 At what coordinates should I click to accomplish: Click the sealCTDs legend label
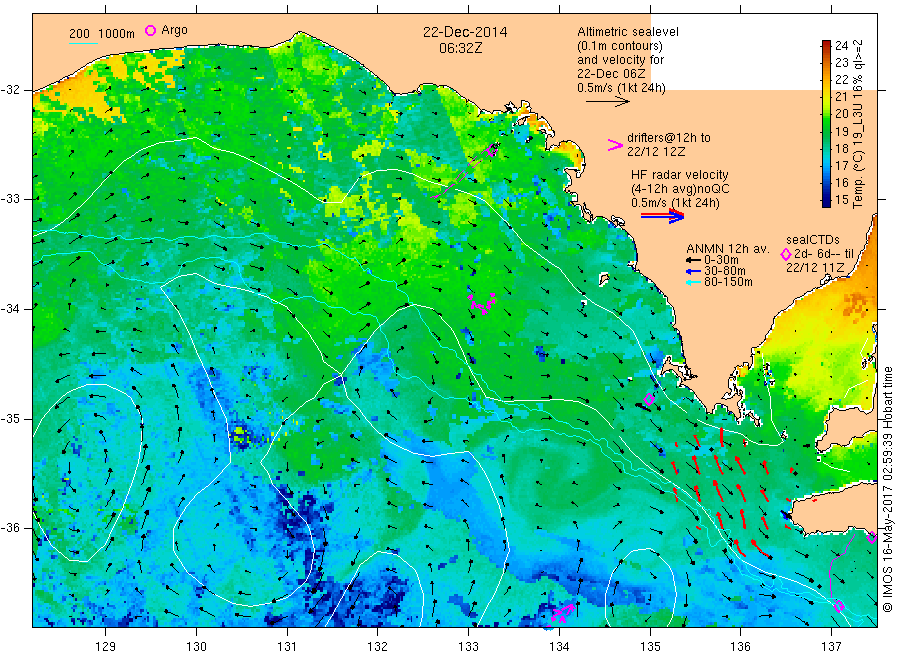(x=812, y=240)
